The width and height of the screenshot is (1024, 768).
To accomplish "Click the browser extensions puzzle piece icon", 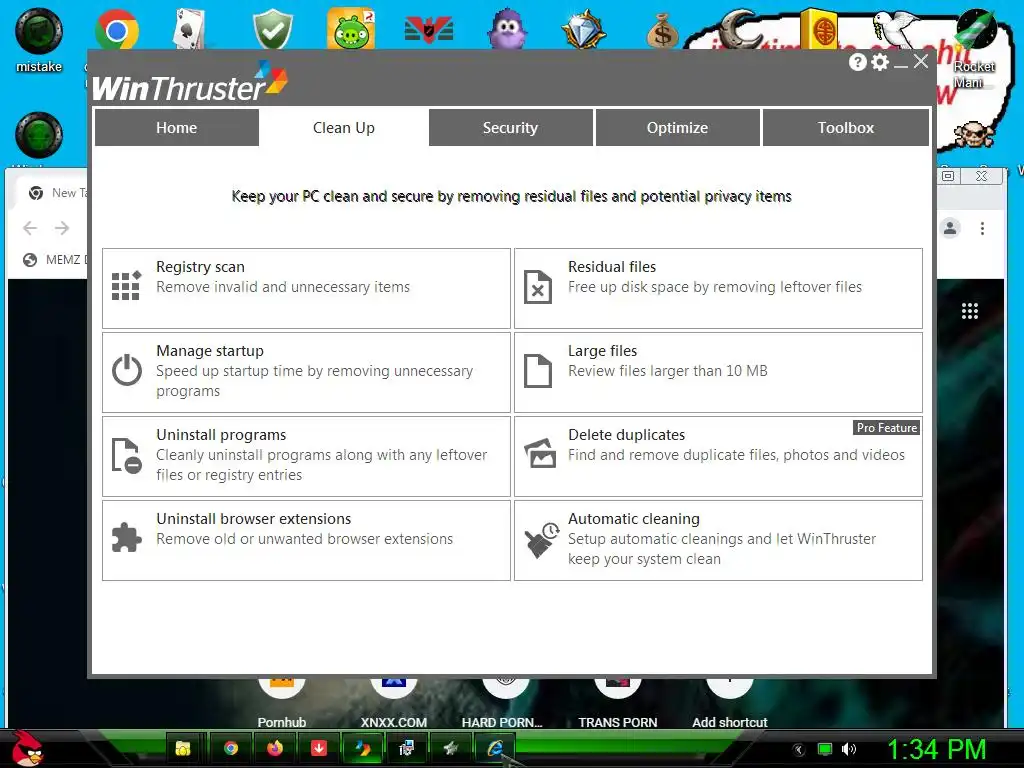I will pos(127,538).
